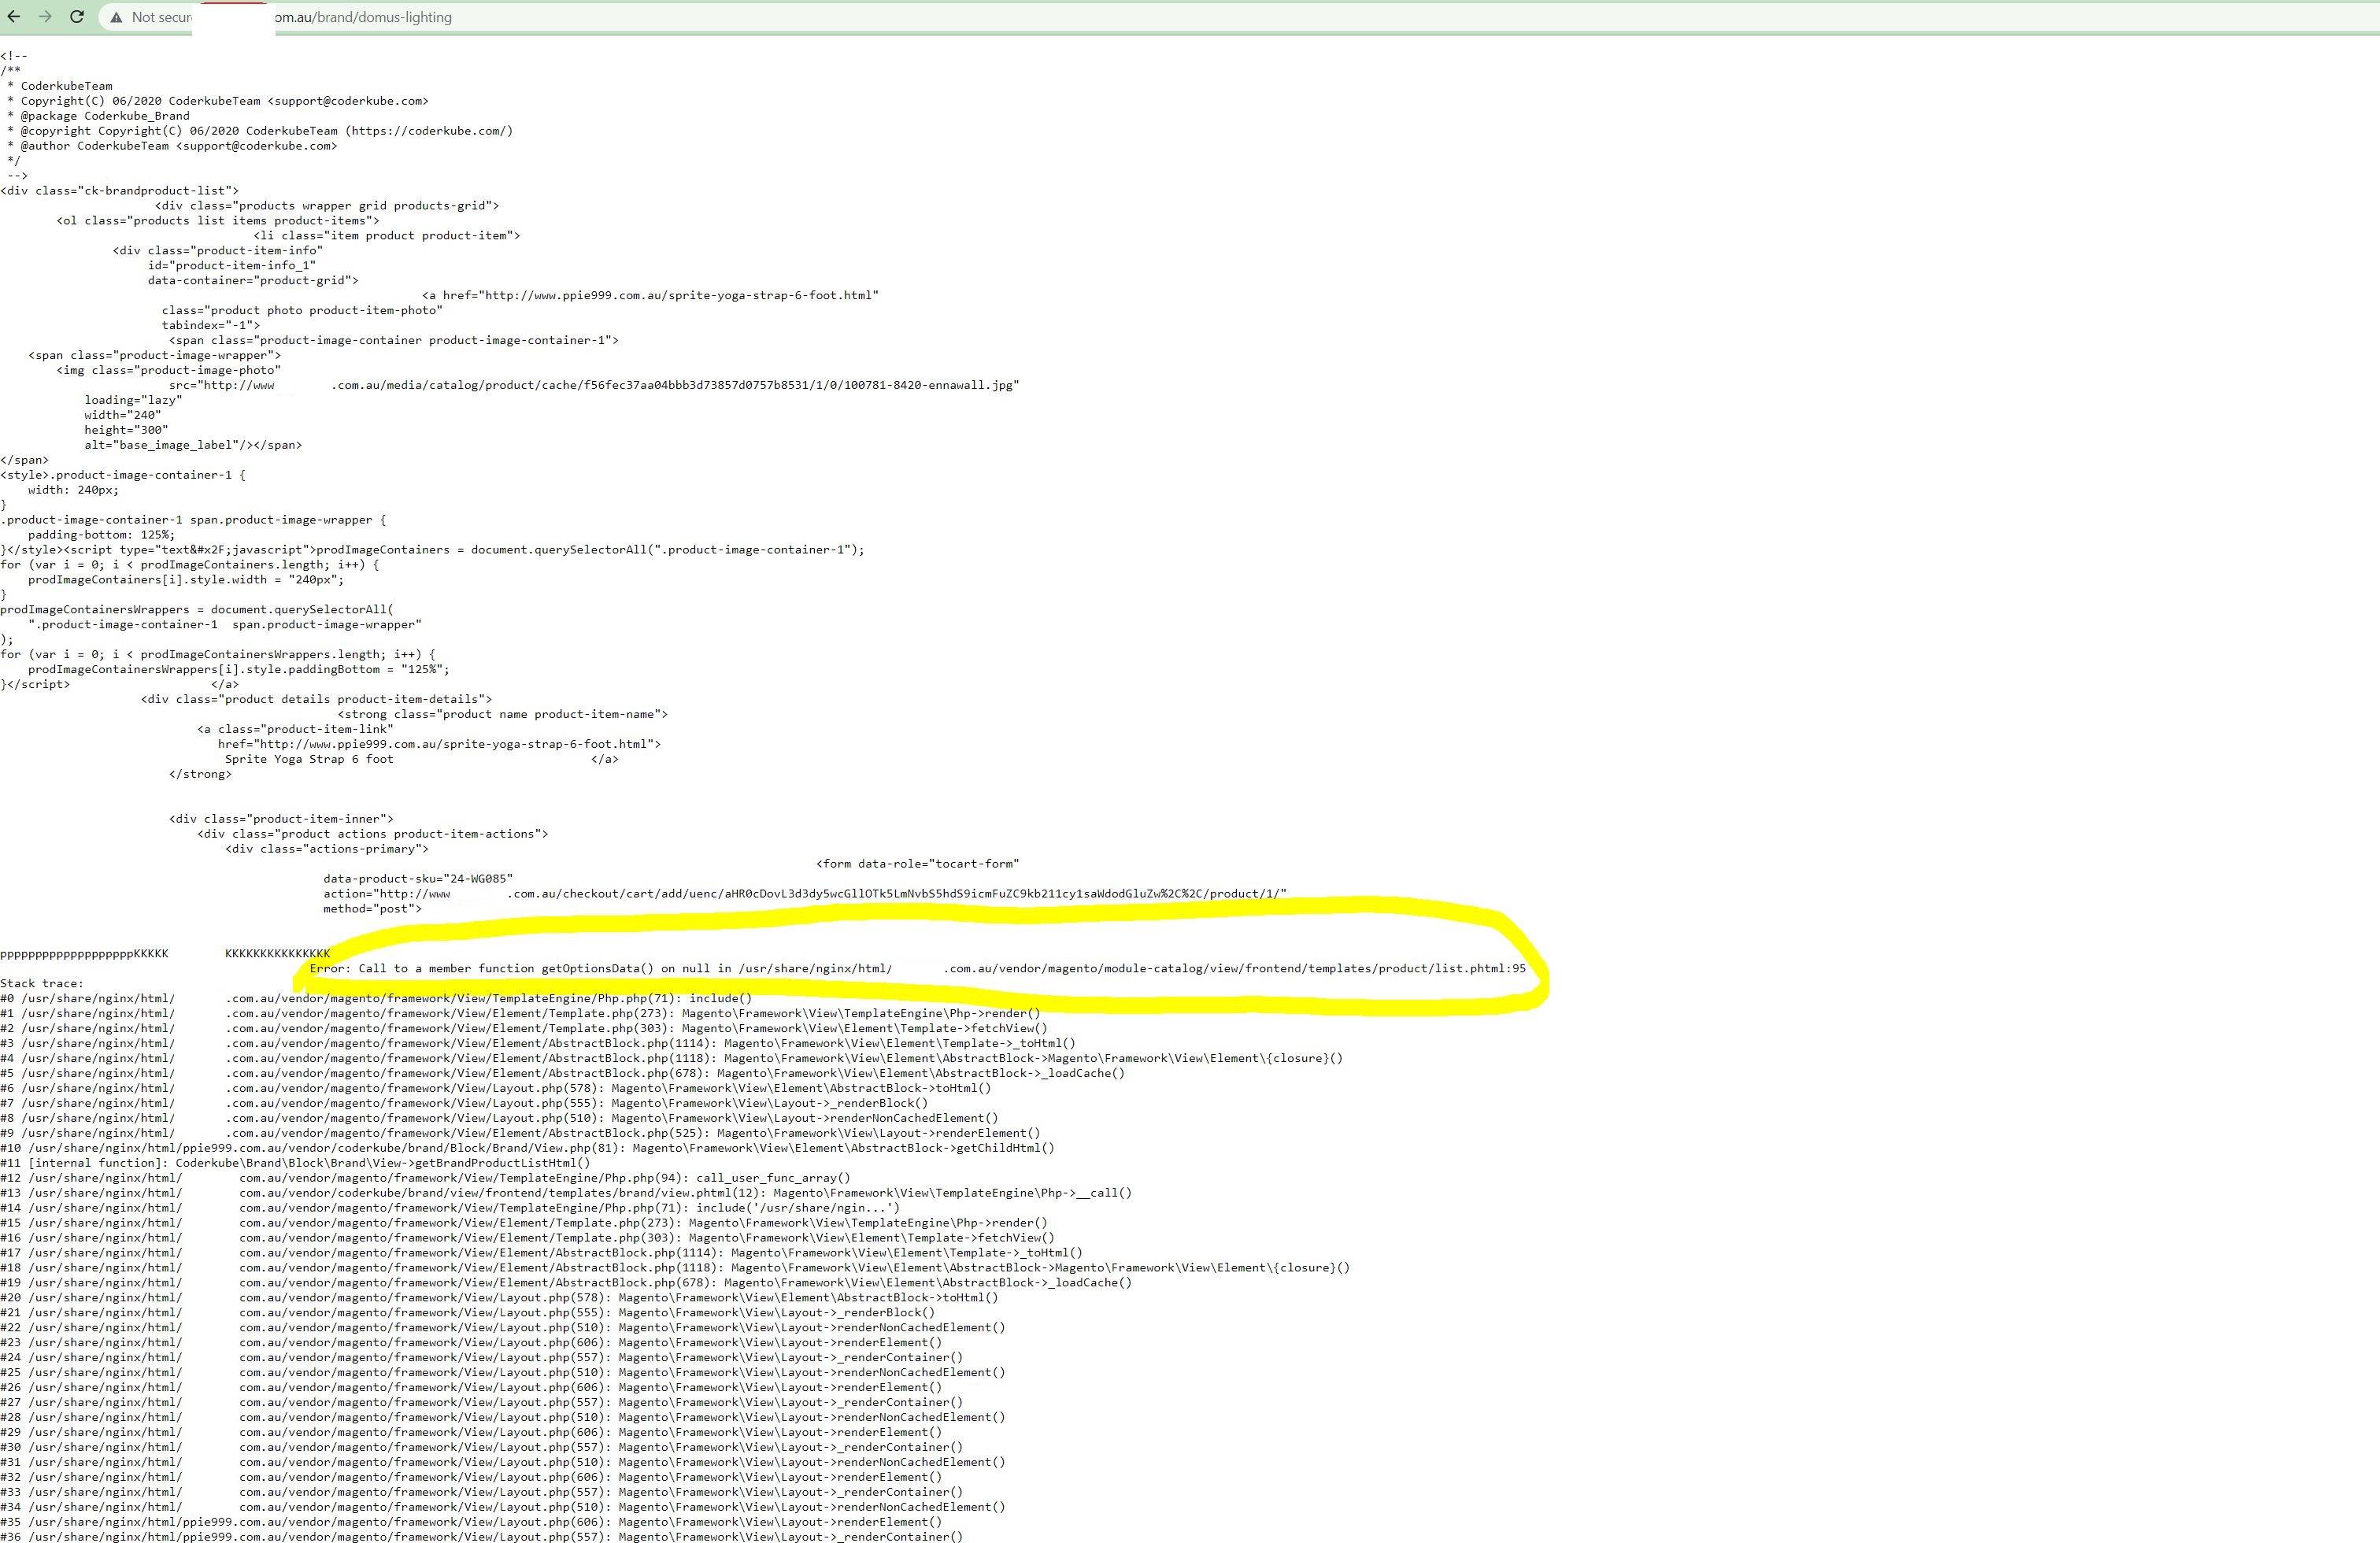Click the Not secure warning triangle

[116, 17]
